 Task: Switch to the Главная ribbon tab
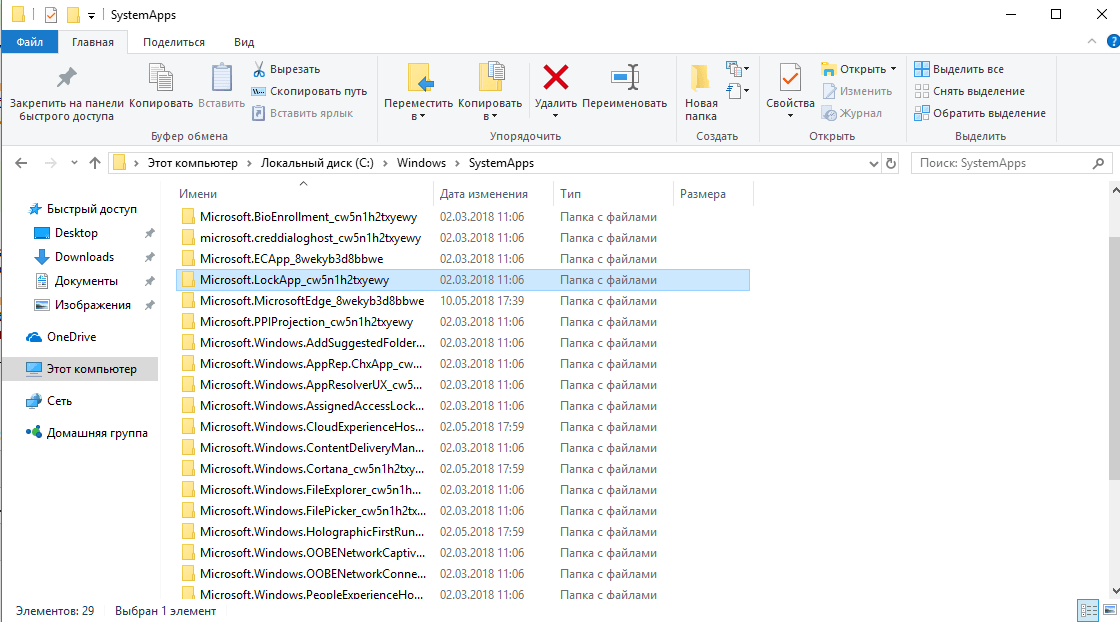[x=93, y=42]
